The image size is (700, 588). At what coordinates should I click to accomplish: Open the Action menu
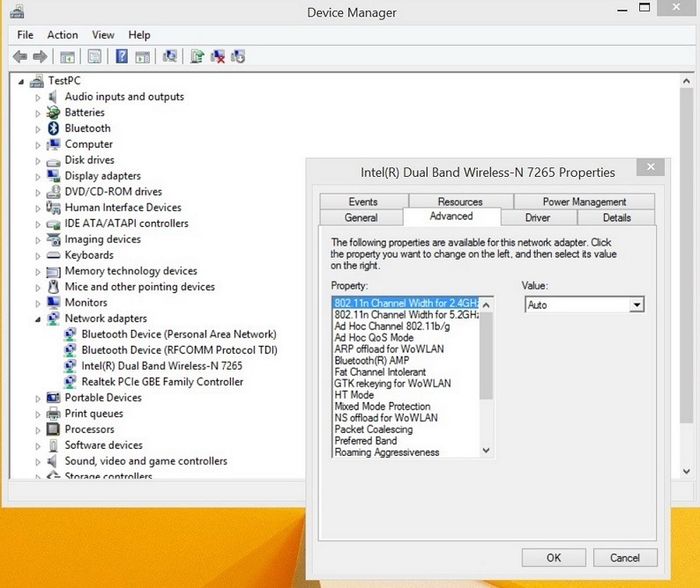[x=62, y=35]
